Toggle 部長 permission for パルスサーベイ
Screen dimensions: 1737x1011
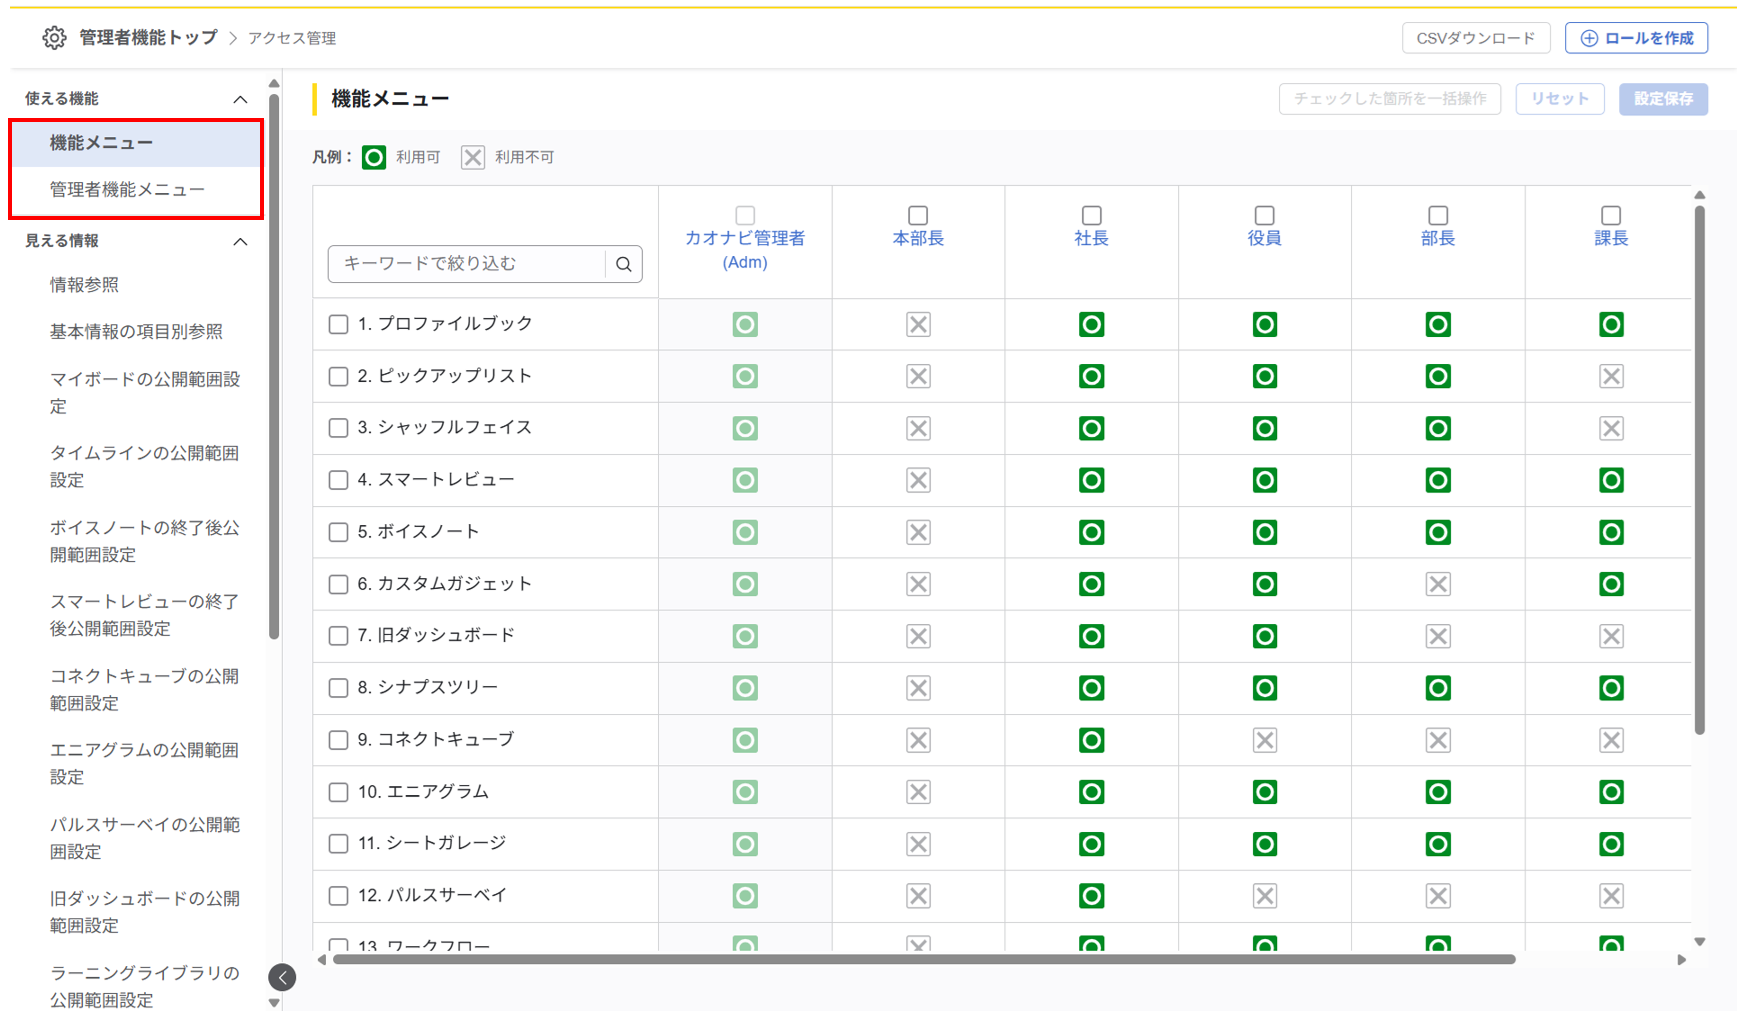[x=1438, y=896]
